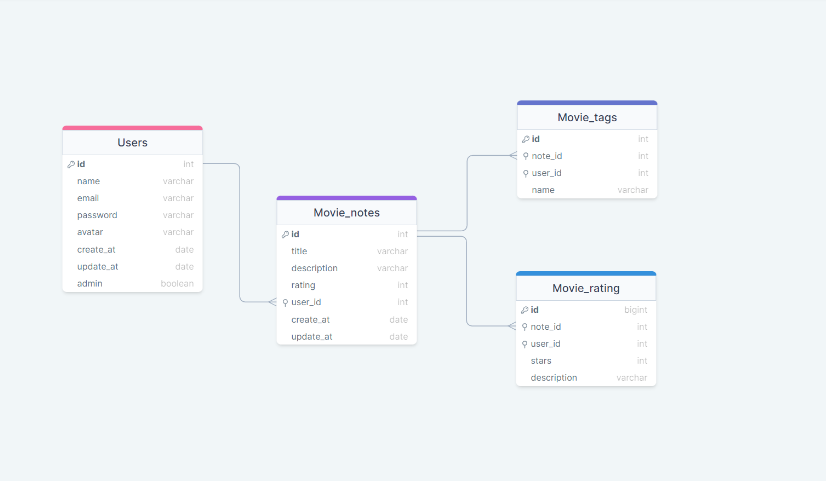826x481 pixels.
Task: Click the foreign key icon for Movie_notes user_id
Action: [x=286, y=302]
